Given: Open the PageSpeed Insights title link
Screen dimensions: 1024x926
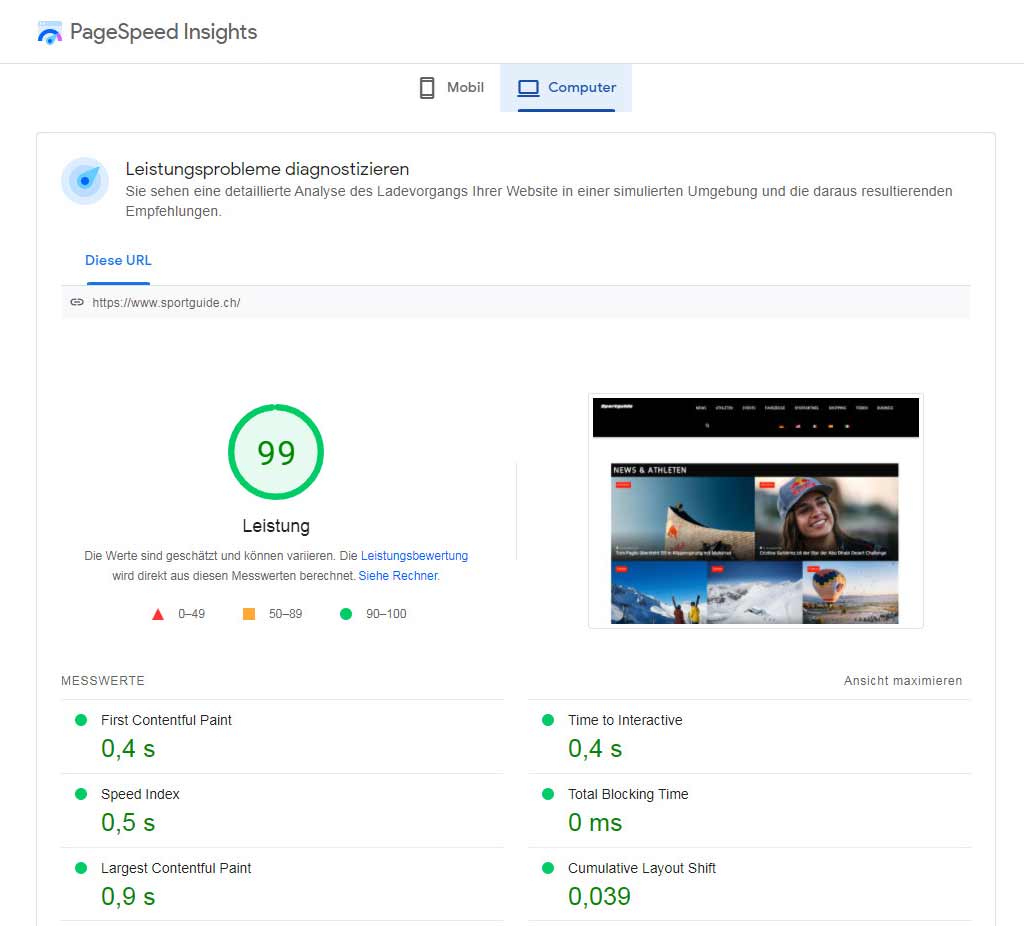Looking at the screenshot, I should click(163, 32).
